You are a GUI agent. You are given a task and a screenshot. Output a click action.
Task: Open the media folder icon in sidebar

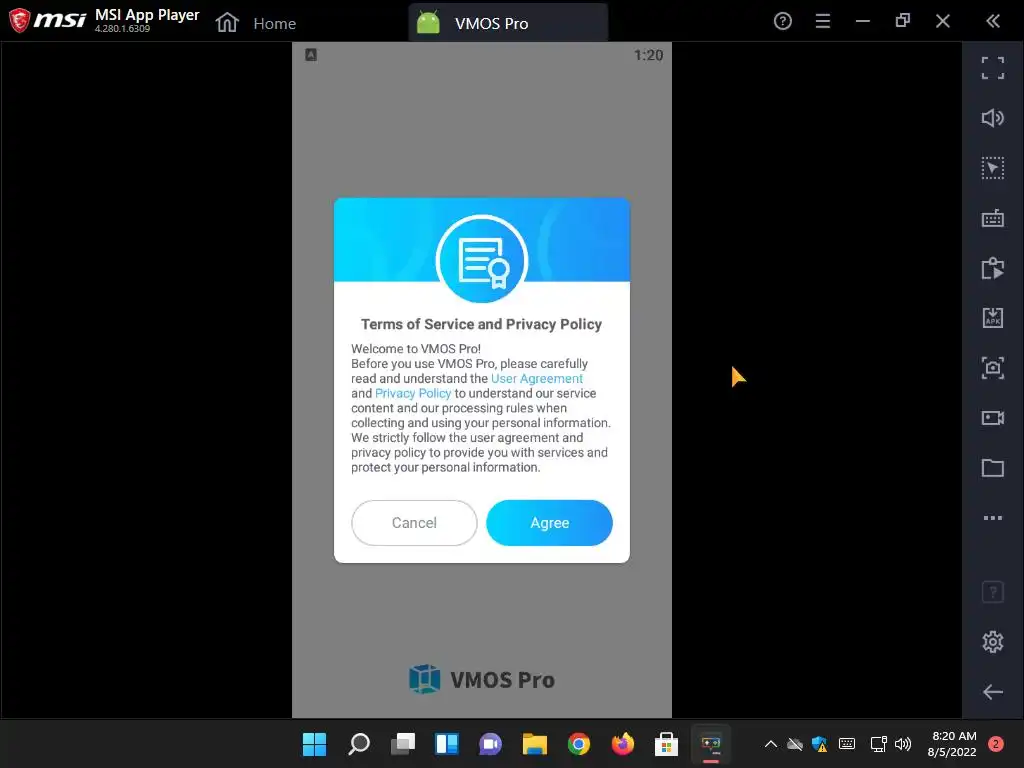pyautogui.click(x=993, y=468)
